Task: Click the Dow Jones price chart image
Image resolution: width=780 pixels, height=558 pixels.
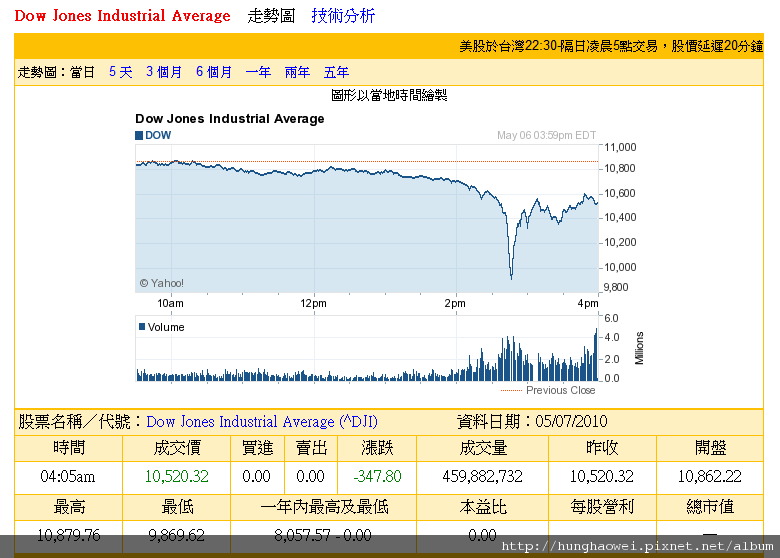Action: [367, 219]
